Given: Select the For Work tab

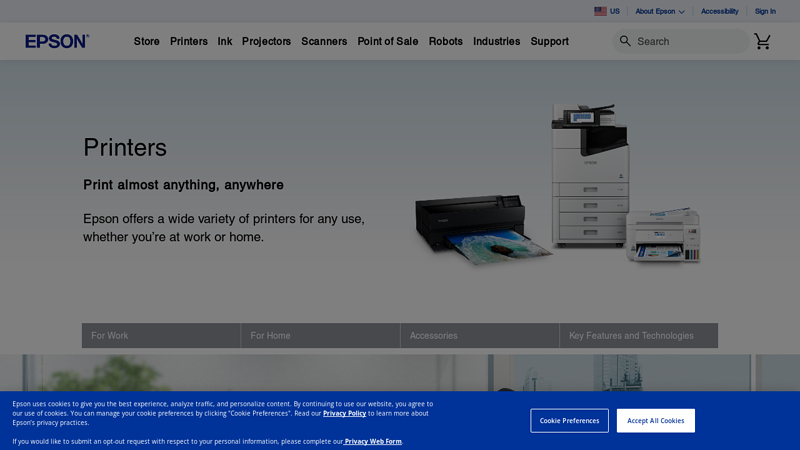Looking at the screenshot, I should [161, 336].
